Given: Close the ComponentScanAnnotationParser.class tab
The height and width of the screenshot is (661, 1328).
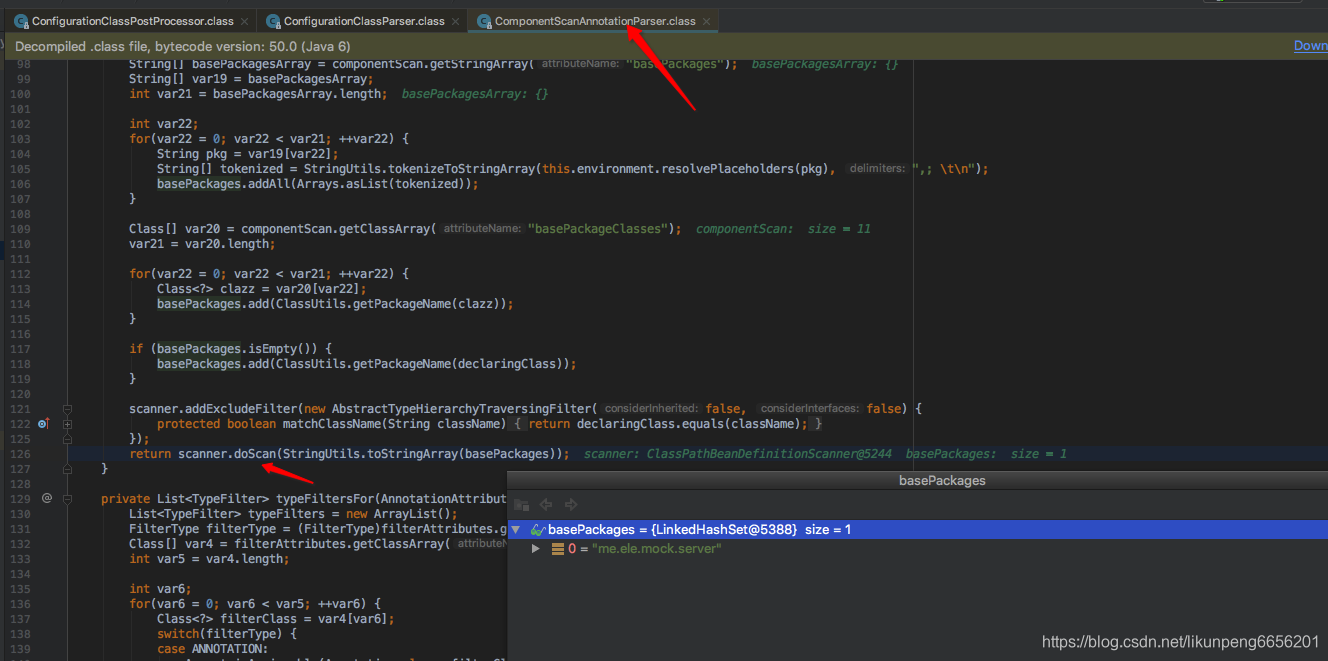Looking at the screenshot, I should [706, 21].
